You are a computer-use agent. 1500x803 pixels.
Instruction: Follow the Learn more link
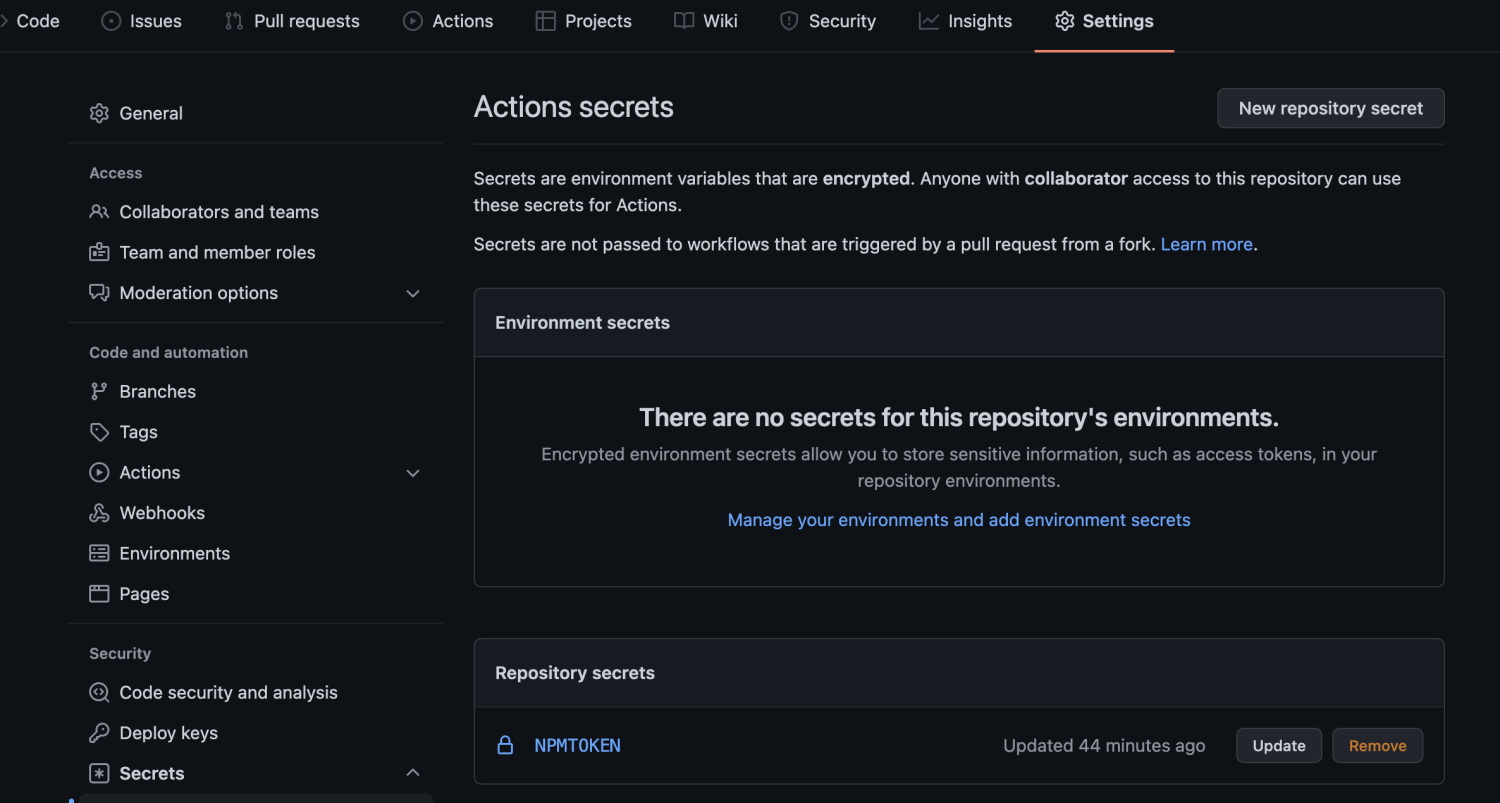(x=1206, y=244)
